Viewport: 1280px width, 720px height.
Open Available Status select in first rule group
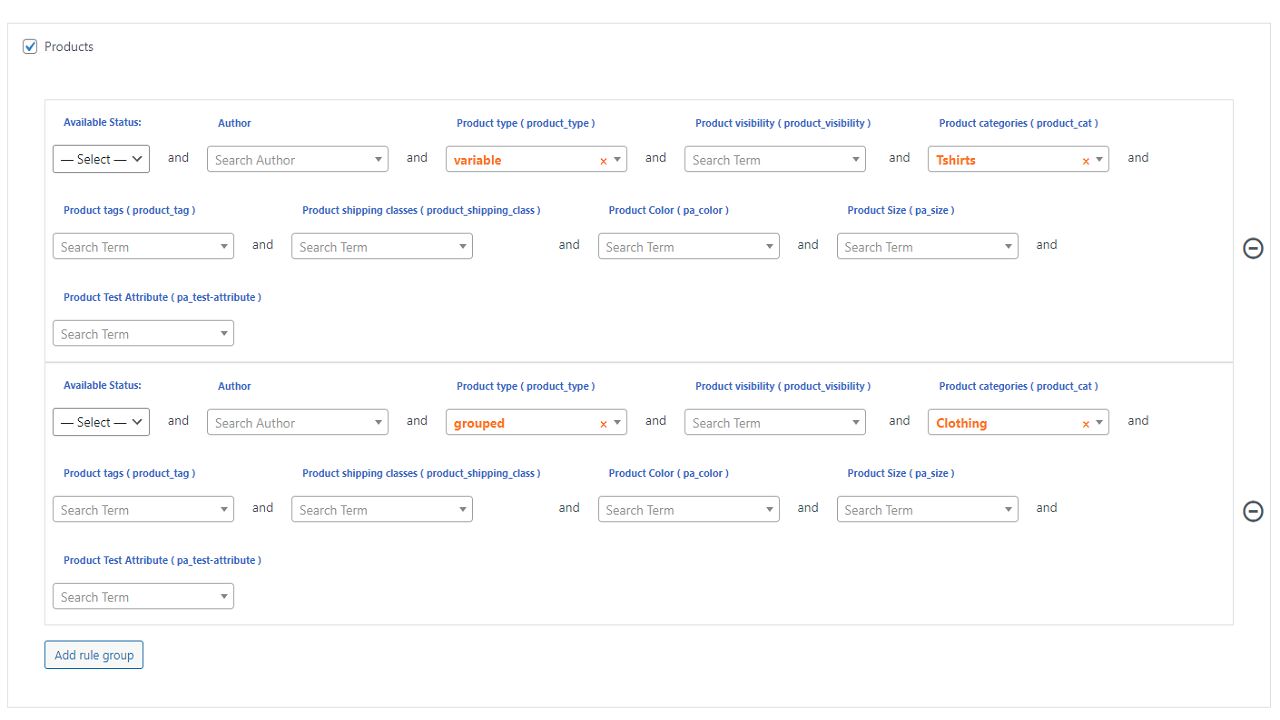coord(101,159)
